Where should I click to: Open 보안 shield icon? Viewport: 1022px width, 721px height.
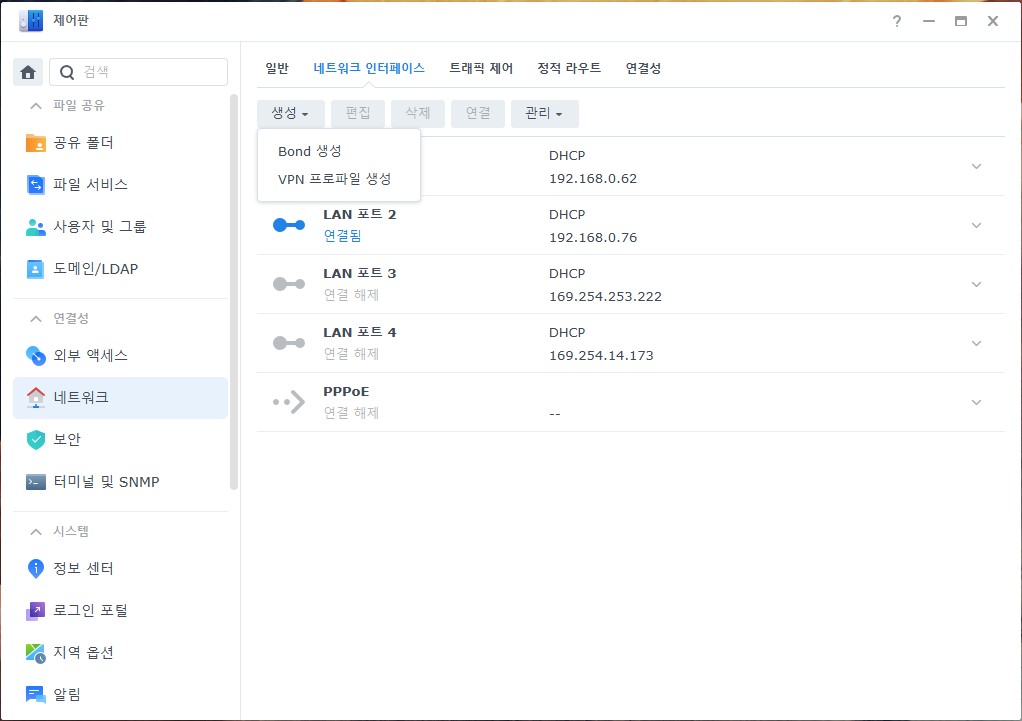tap(35, 439)
